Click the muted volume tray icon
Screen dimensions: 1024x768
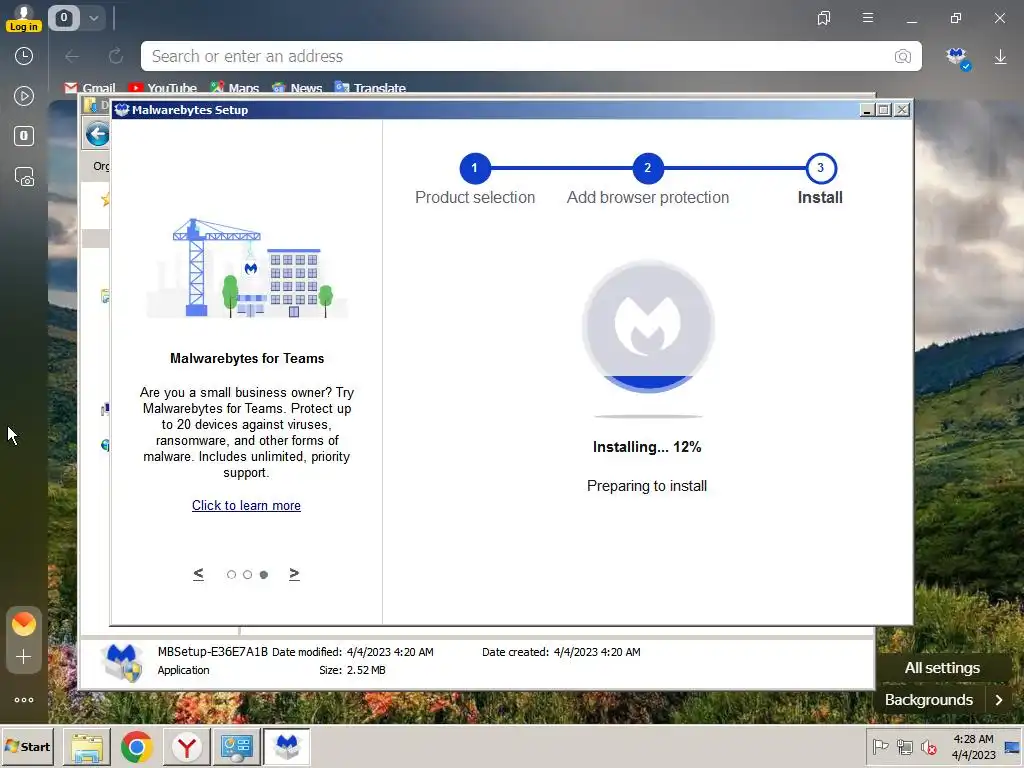coord(928,746)
